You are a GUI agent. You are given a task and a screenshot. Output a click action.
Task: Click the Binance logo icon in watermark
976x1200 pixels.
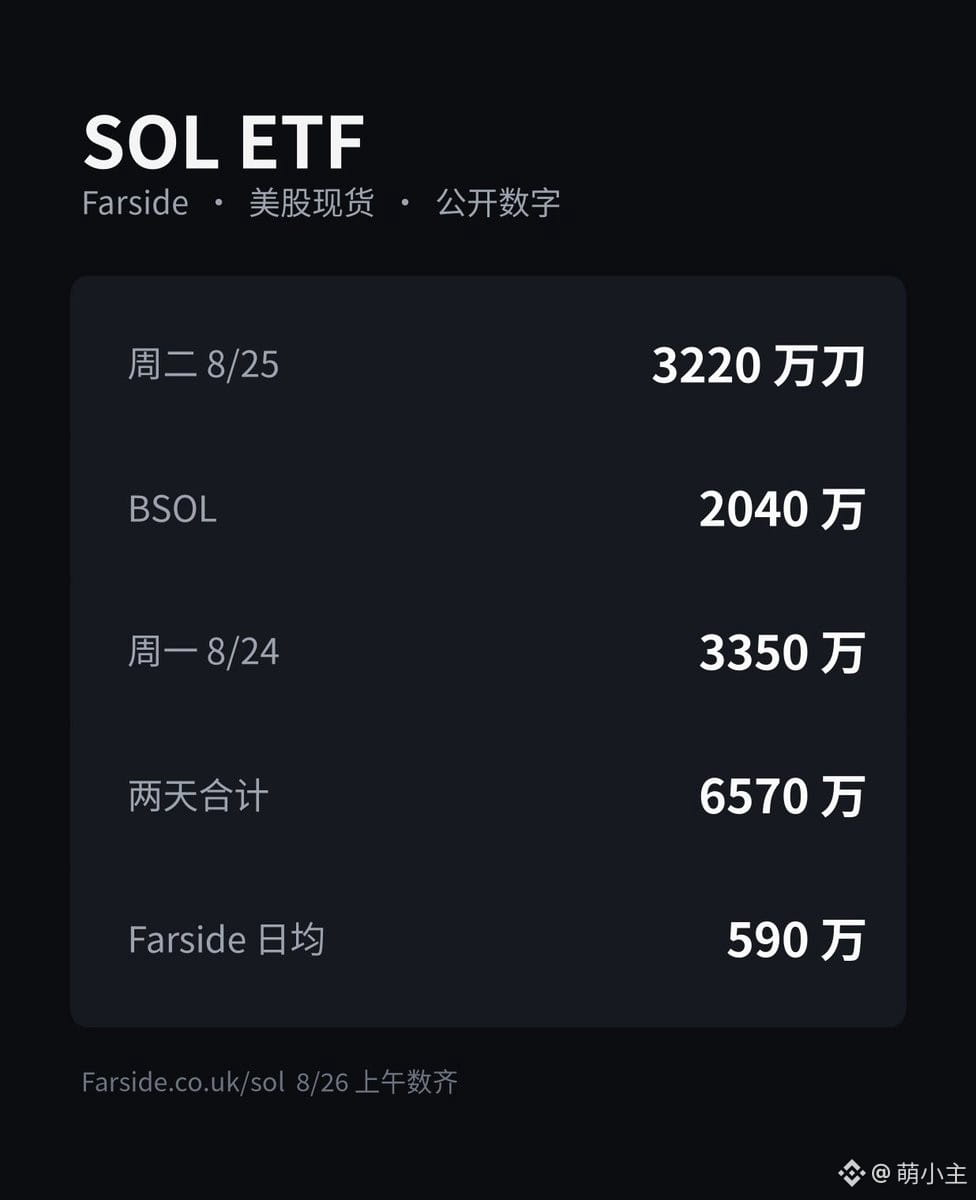coord(851,1172)
